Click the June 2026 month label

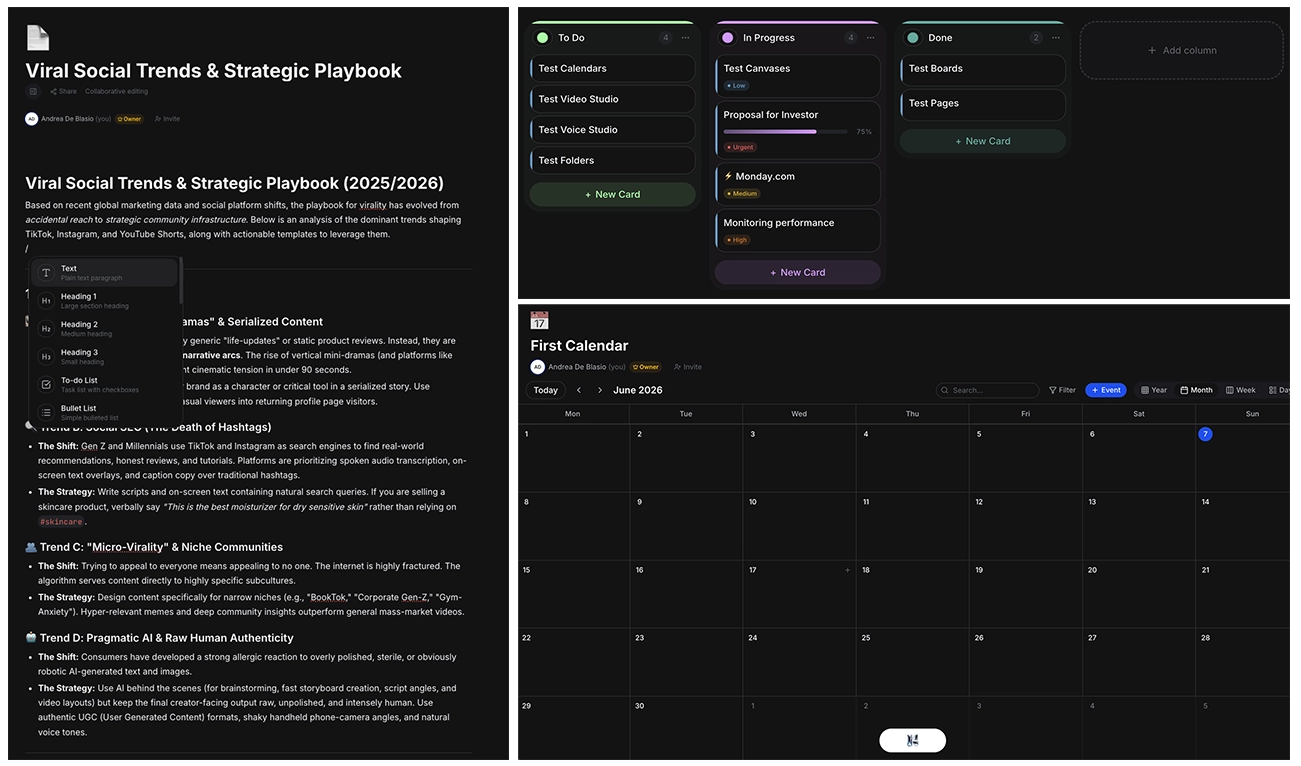click(638, 390)
